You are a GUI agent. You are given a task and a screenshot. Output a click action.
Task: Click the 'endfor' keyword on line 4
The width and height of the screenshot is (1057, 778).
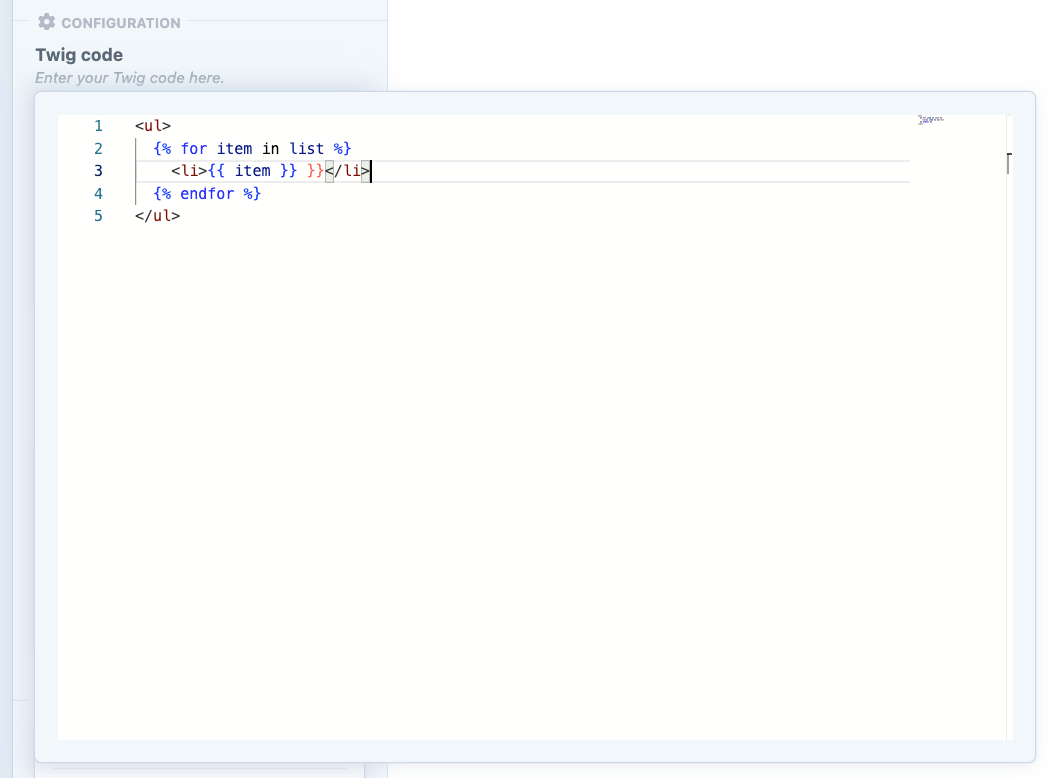[207, 193]
